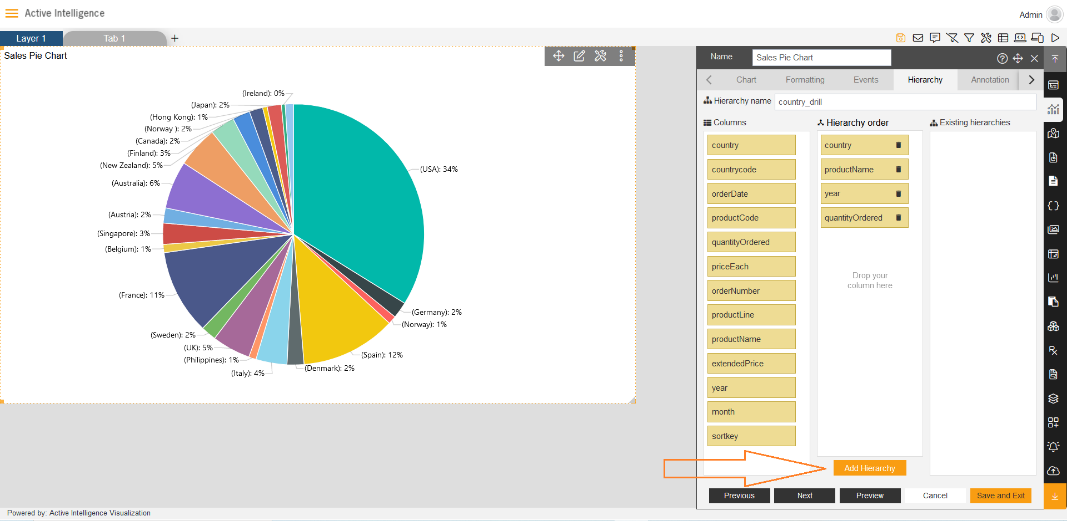Open the Admin user avatar menu

pos(1054,14)
